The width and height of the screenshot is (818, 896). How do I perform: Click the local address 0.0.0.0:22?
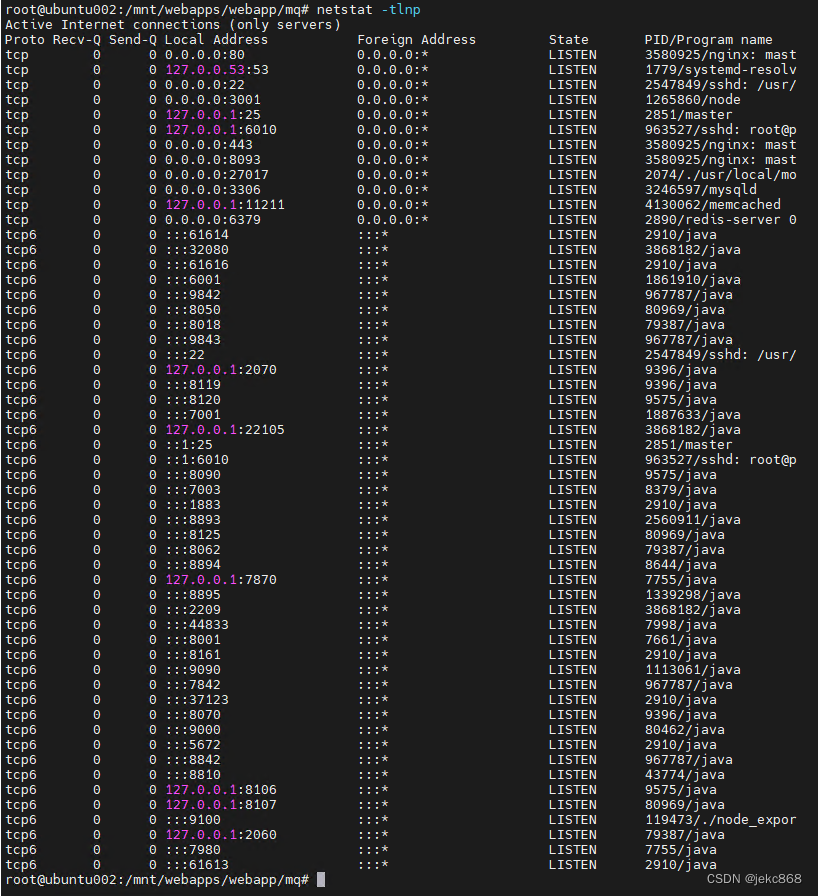tap(205, 85)
